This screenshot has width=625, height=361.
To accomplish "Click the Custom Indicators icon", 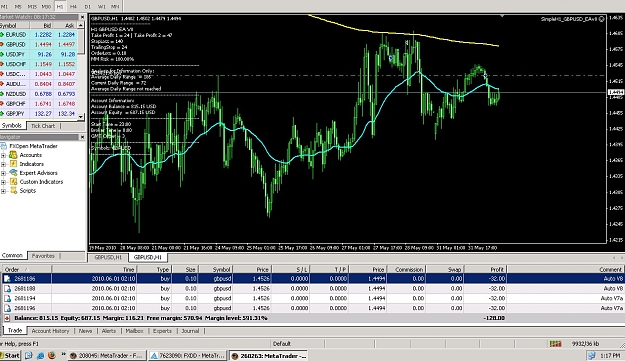I will pos(13,182).
